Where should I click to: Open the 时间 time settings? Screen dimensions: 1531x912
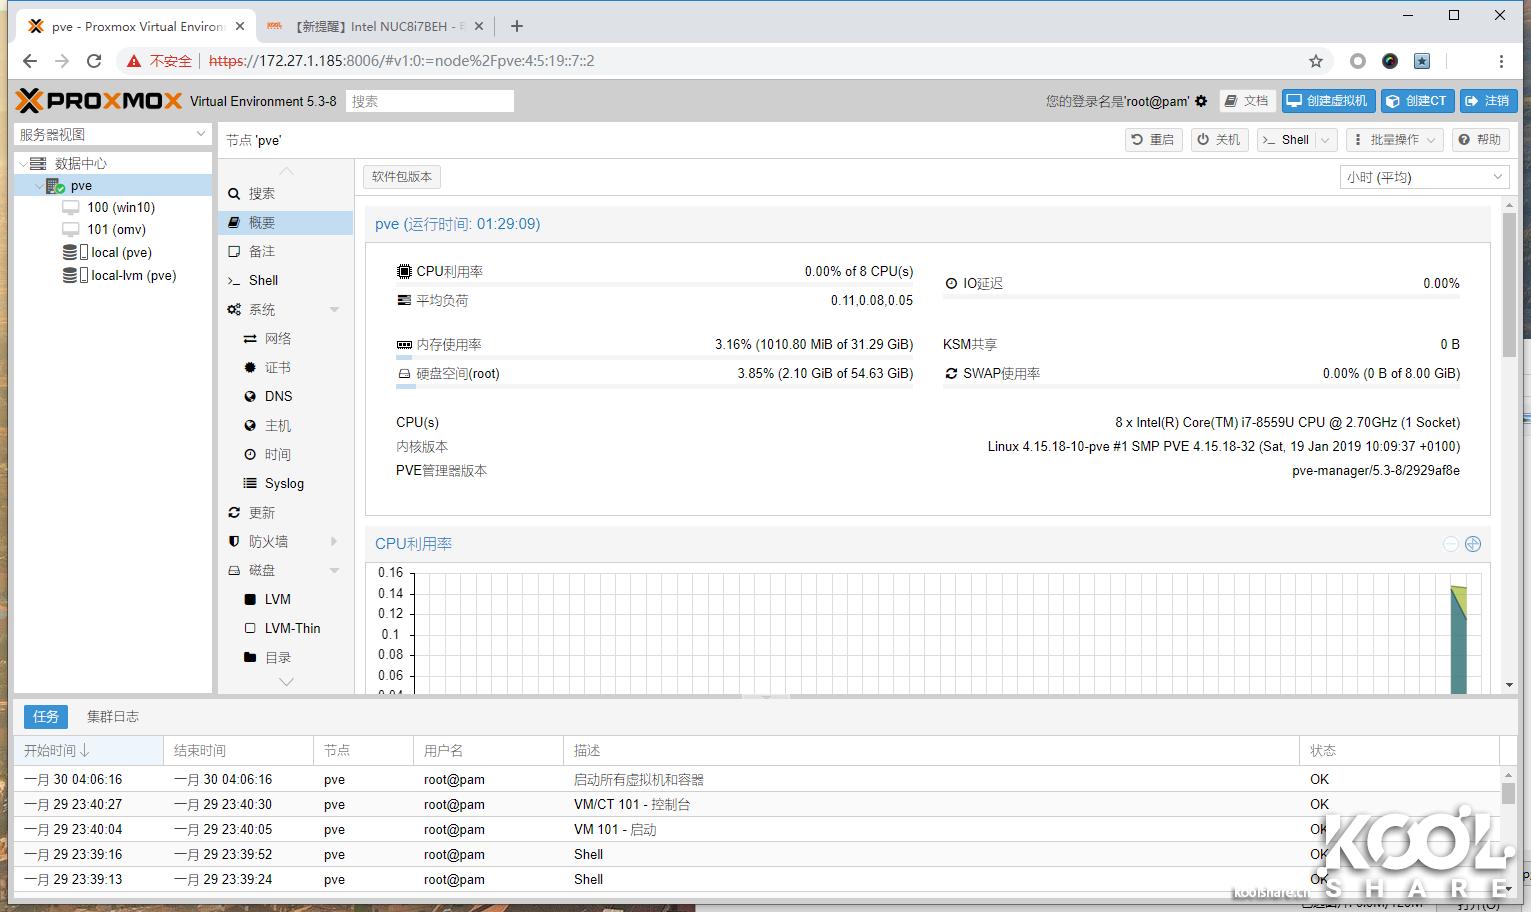[x=276, y=454]
